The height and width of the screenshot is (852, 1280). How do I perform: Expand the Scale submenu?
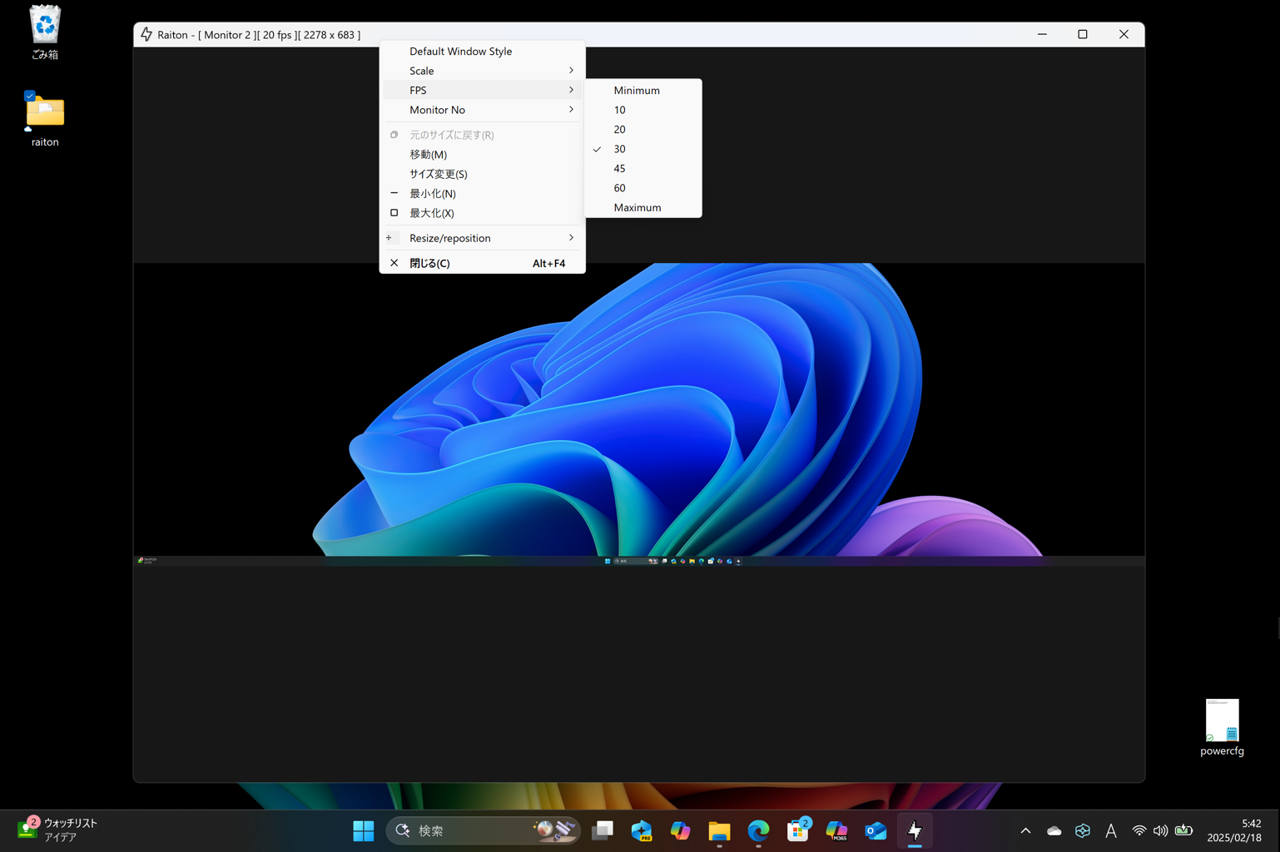pyautogui.click(x=482, y=71)
